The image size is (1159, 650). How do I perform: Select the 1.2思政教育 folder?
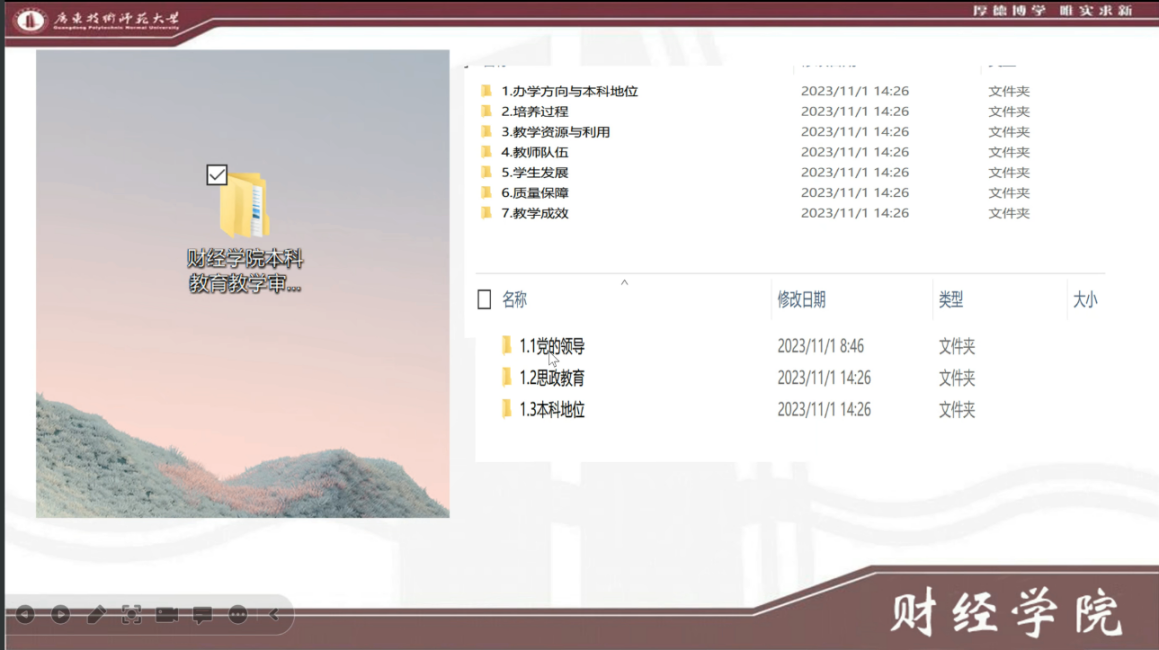[x=551, y=378]
